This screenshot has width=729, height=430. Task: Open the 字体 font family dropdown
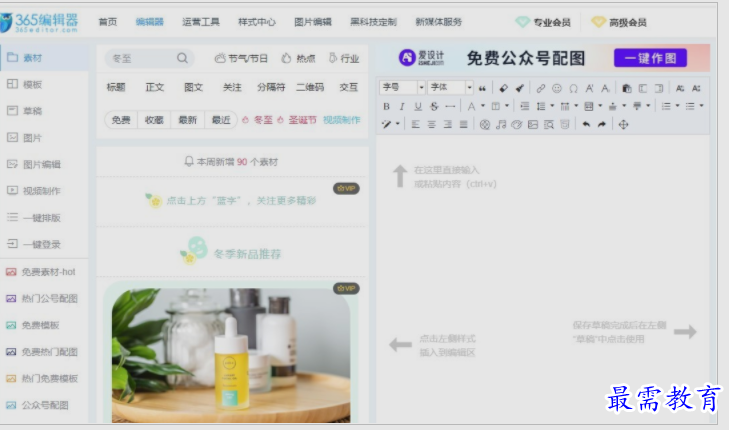[x=450, y=87]
